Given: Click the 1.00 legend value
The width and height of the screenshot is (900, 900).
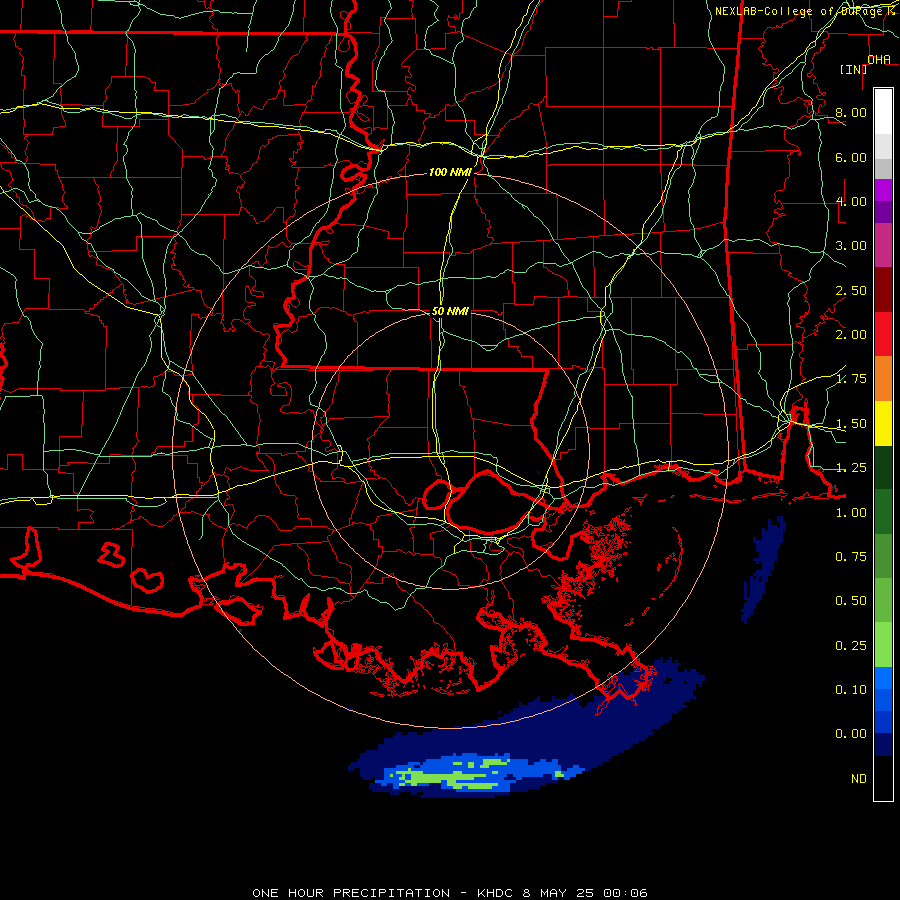Looking at the screenshot, I should (851, 513).
